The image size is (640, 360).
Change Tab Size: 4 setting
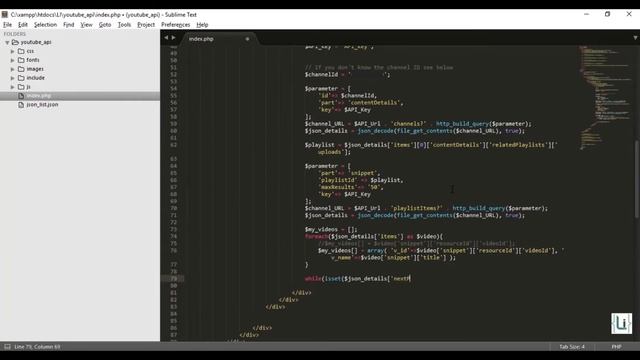[572, 347]
